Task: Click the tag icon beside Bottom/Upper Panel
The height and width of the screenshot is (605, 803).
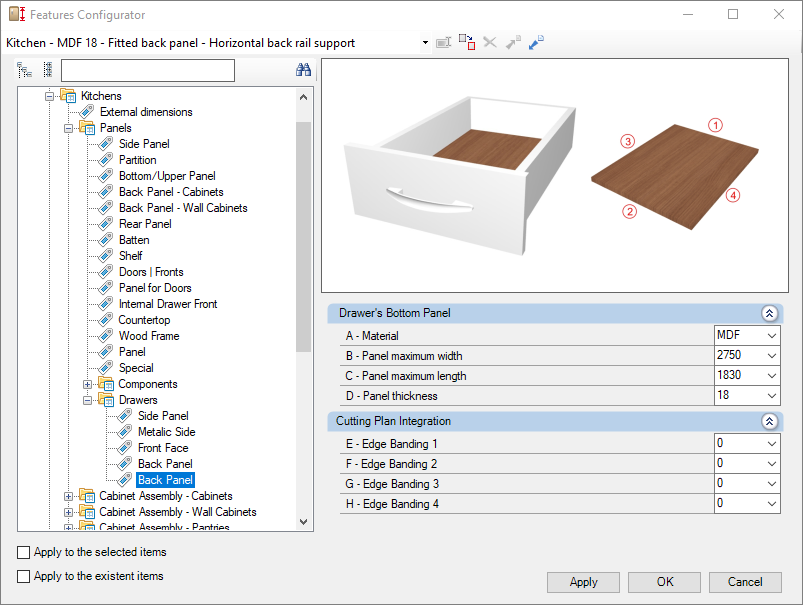Action: (105, 176)
